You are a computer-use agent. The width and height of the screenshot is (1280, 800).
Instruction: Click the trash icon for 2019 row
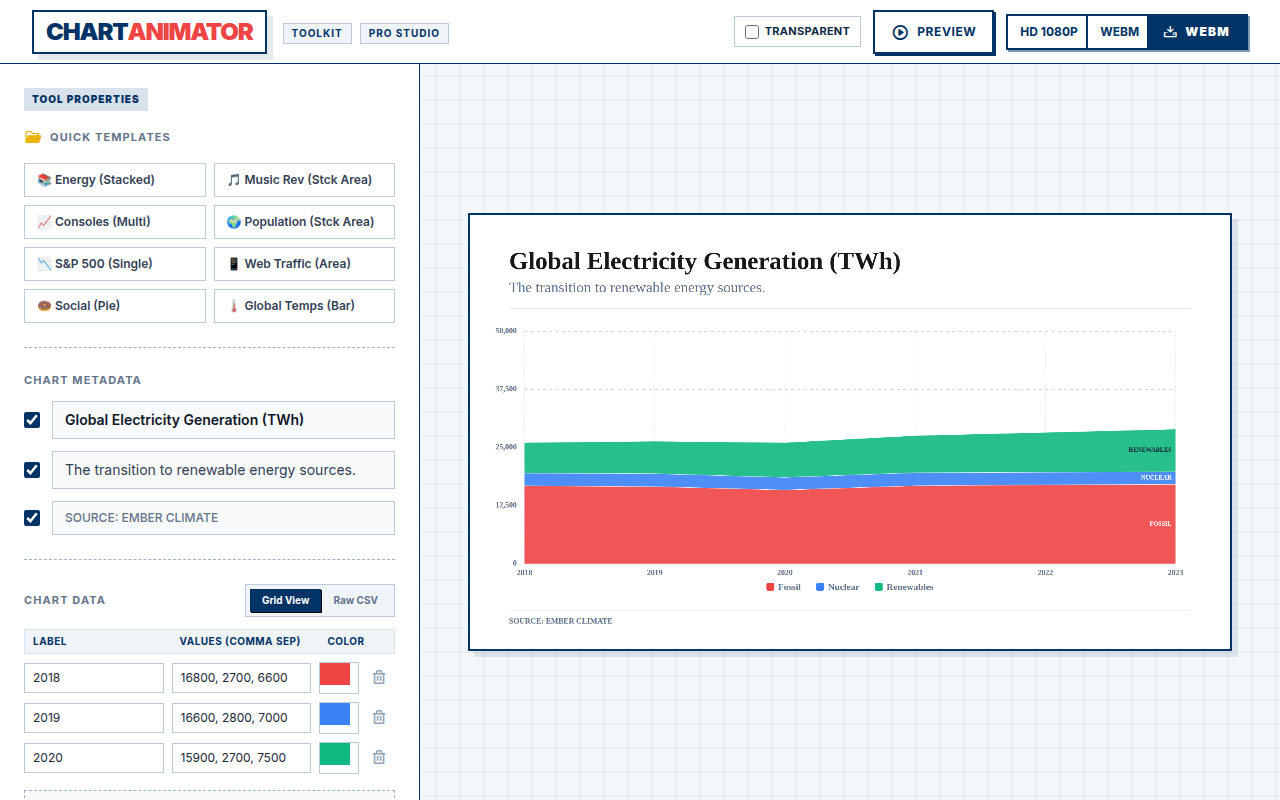click(x=379, y=717)
